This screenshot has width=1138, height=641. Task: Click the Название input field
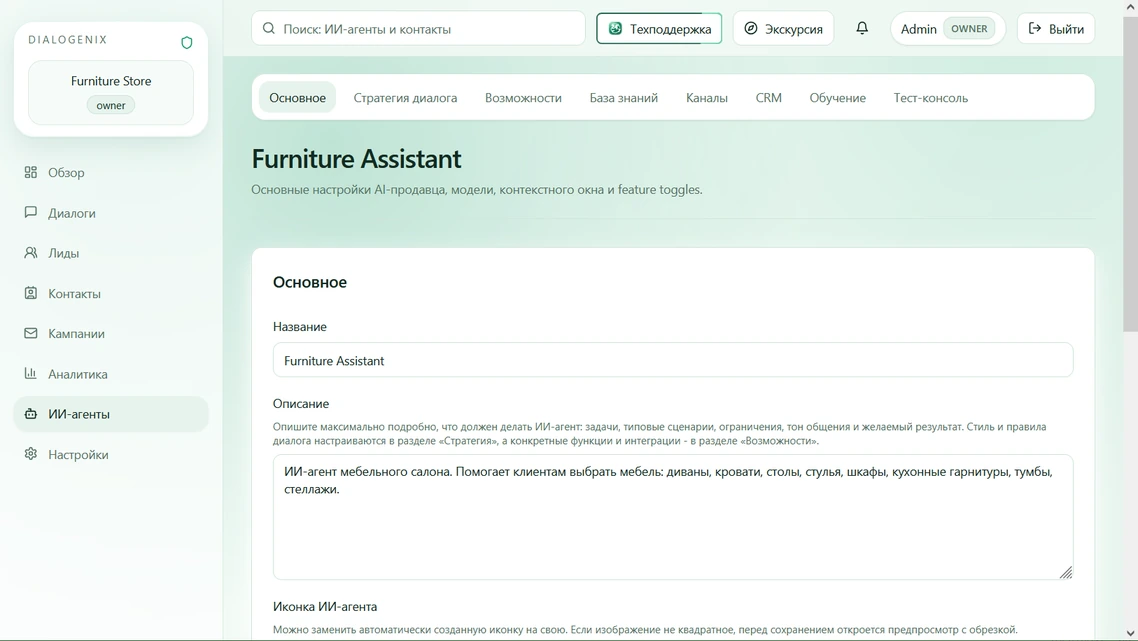click(673, 360)
